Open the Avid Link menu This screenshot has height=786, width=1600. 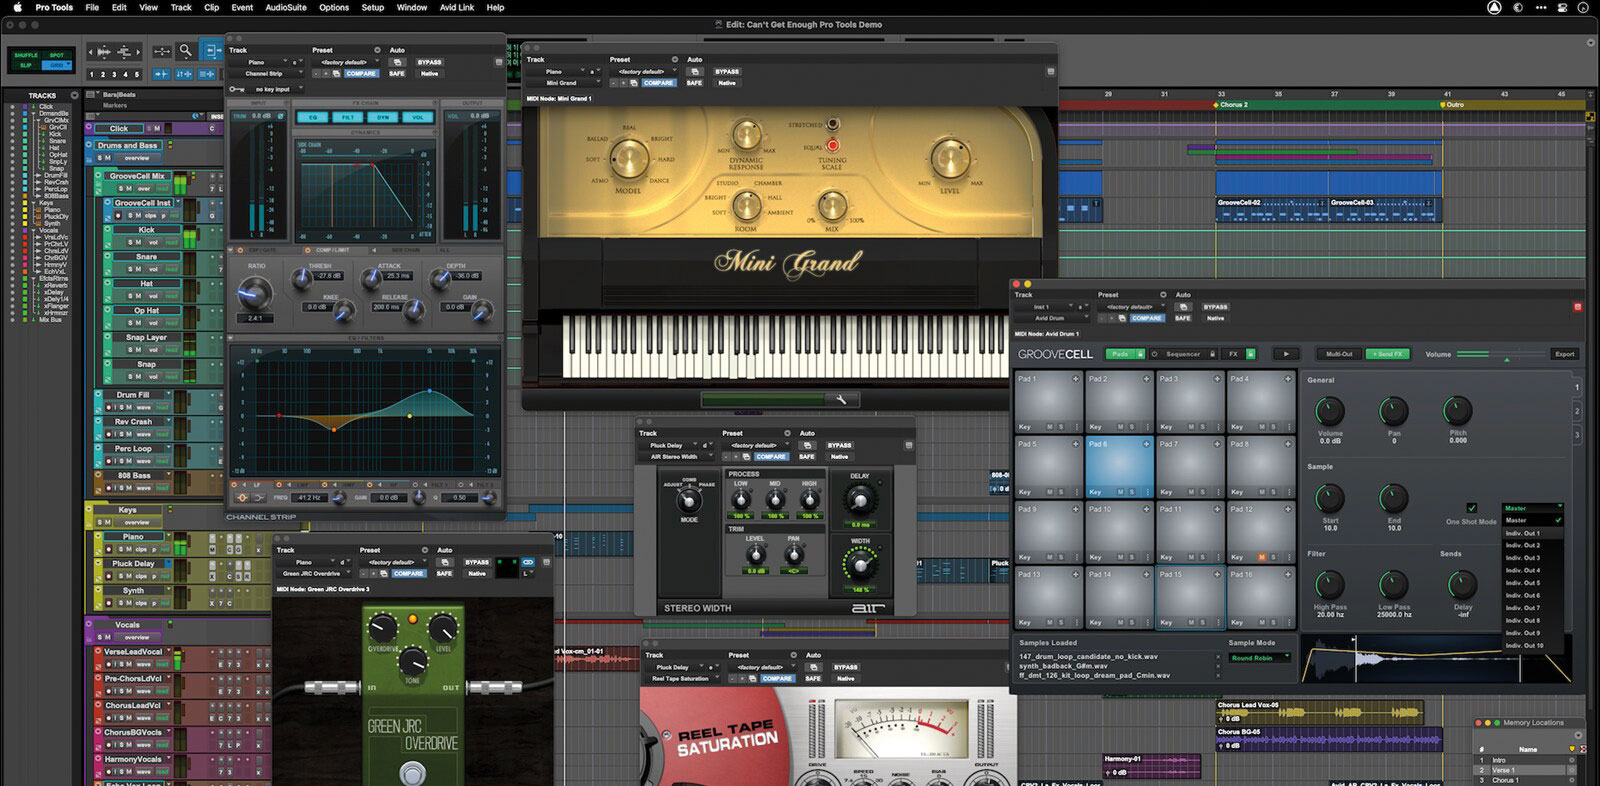click(x=457, y=7)
